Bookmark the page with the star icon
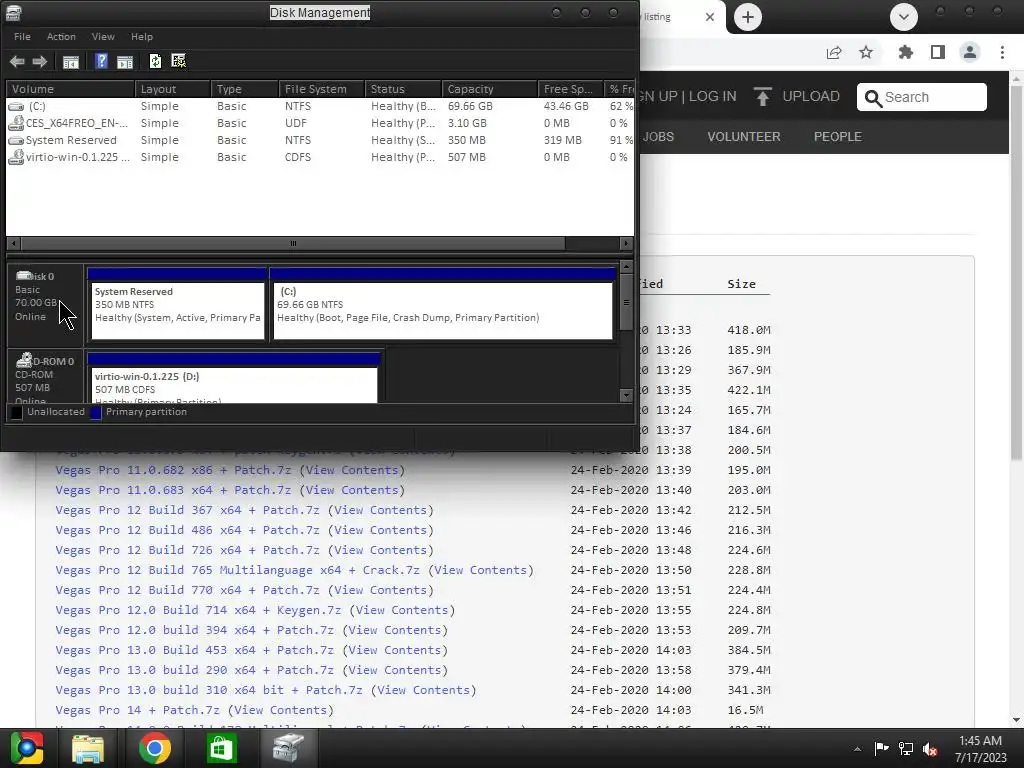Image resolution: width=1024 pixels, height=768 pixels. click(x=866, y=52)
